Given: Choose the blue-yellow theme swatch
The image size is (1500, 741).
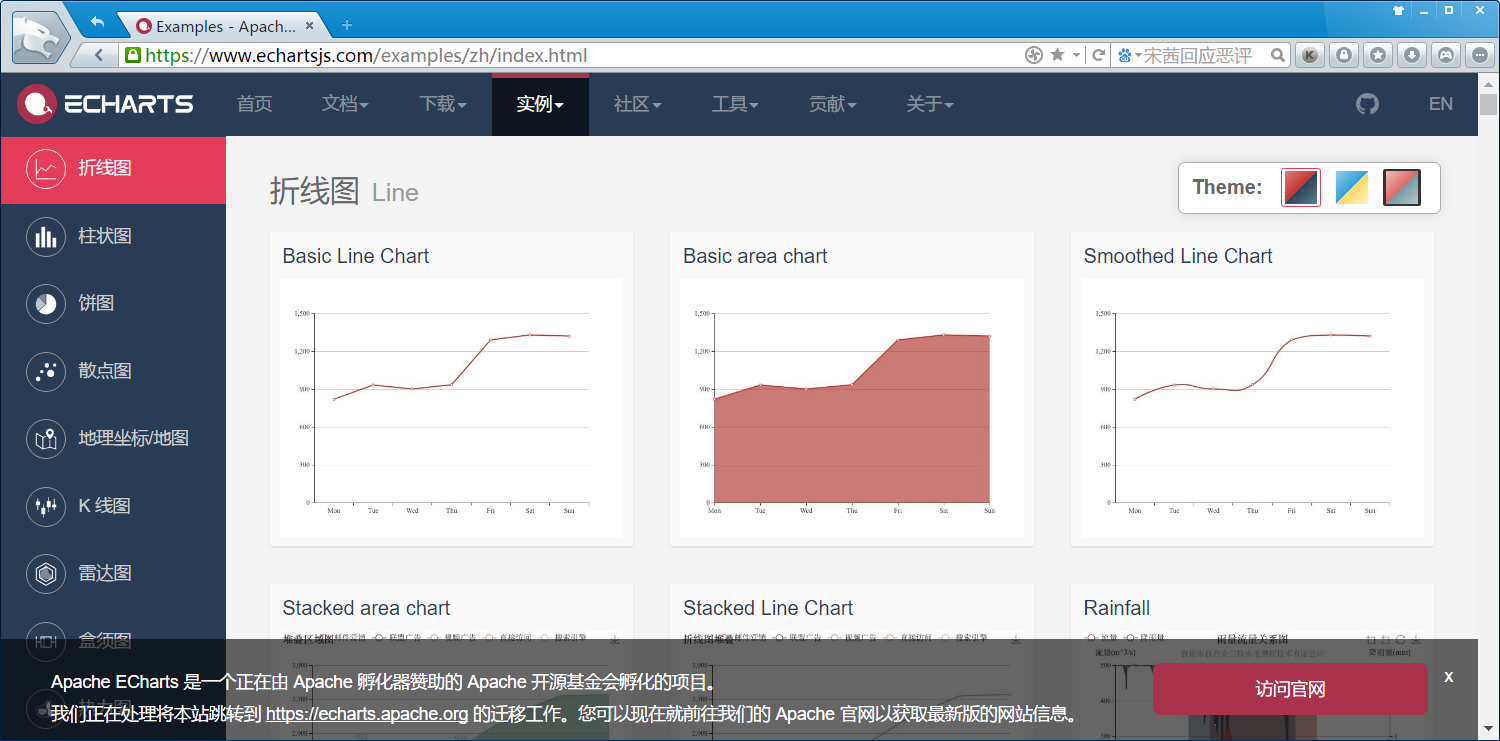Looking at the screenshot, I should click(x=1352, y=187).
